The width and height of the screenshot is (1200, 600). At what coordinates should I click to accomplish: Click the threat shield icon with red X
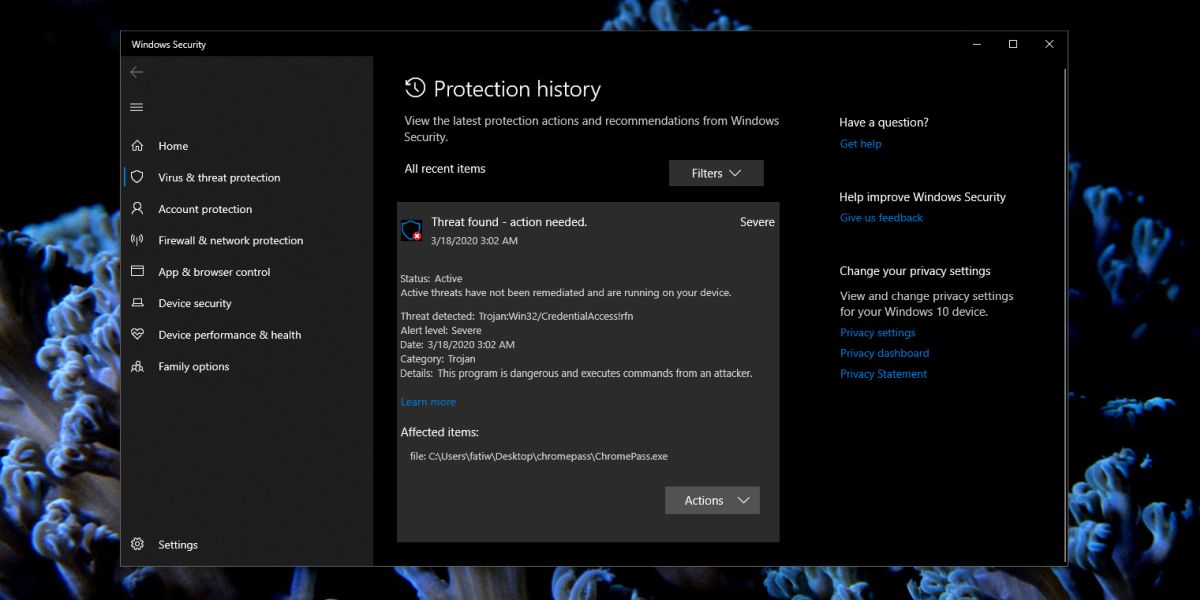click(411, 231)
